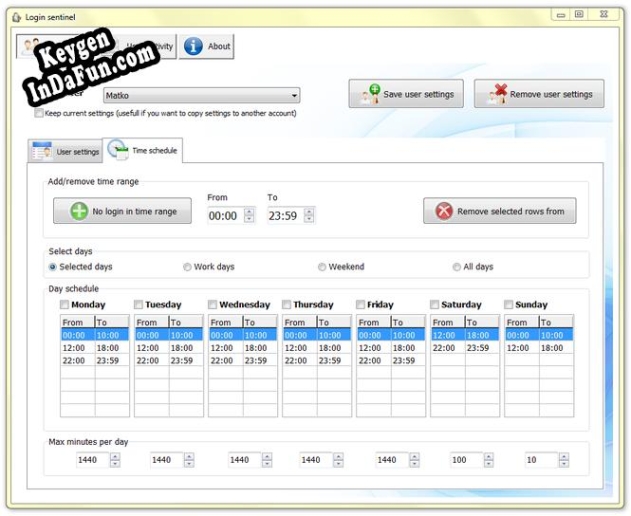Switch to the Time schedule tab
631x516 pixels.
click(x=143, y=150)
